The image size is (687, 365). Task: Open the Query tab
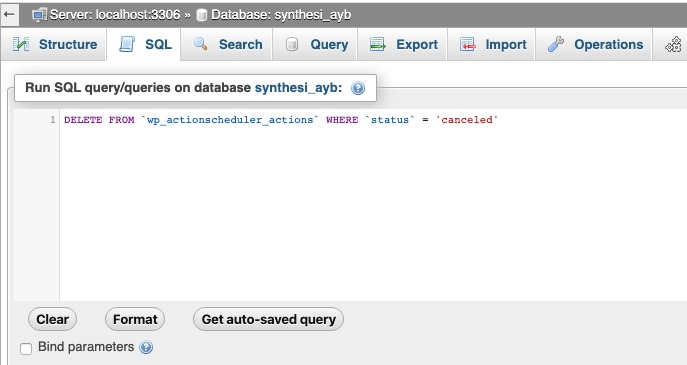click(315, 44)
